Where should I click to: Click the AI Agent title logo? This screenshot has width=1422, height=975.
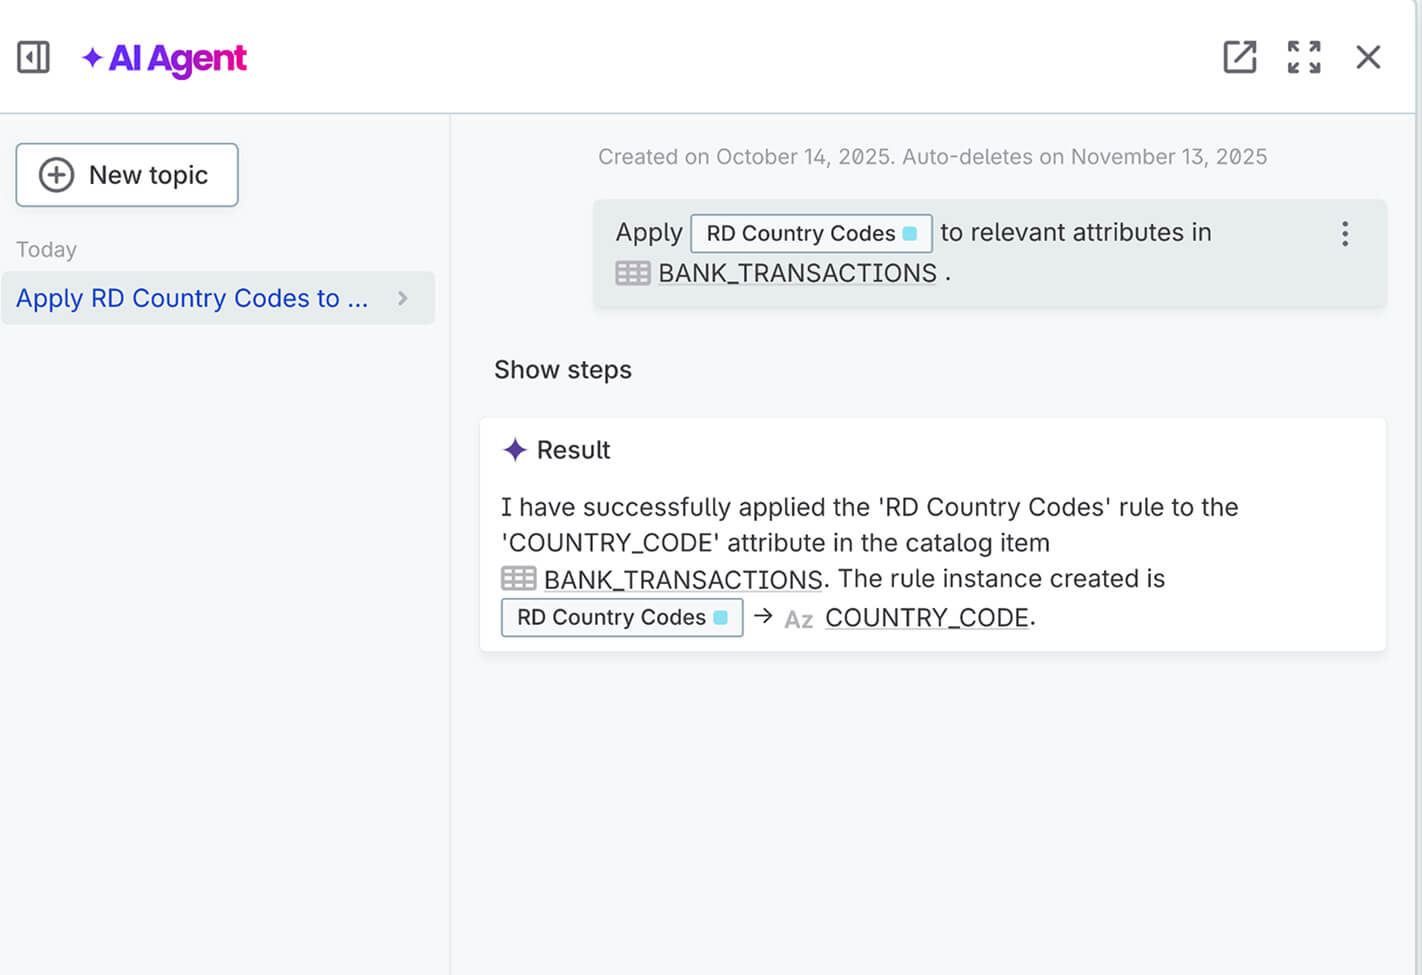click(x=165, y=58)
